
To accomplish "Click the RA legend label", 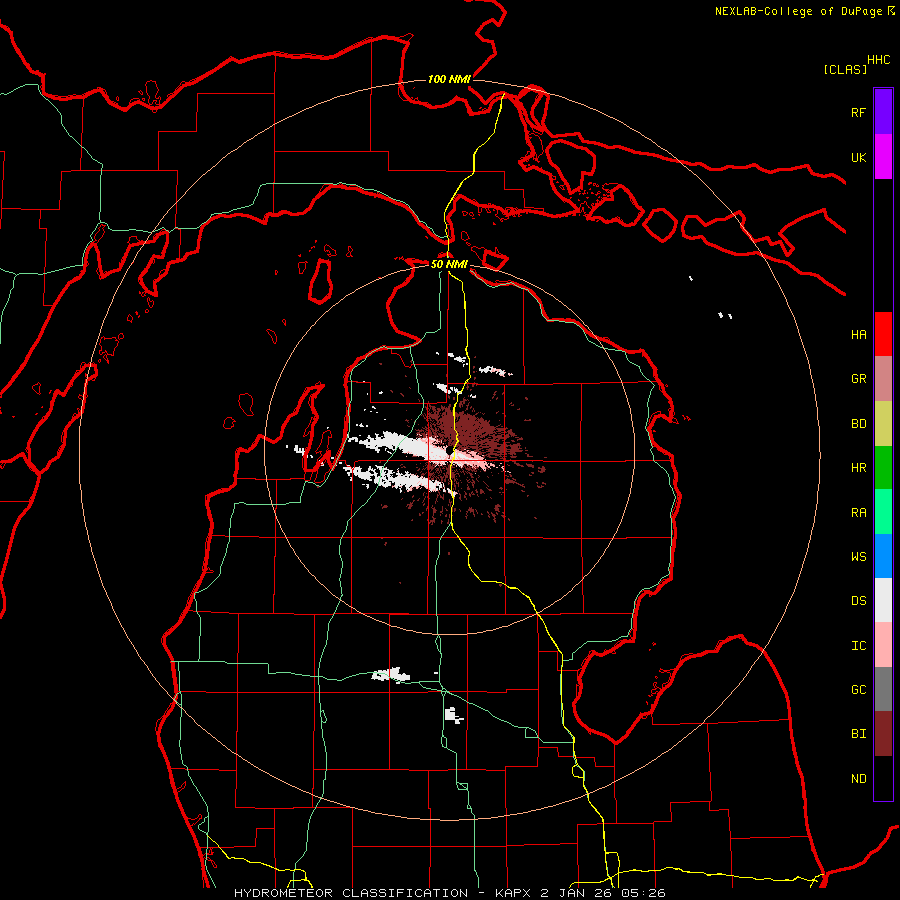I will point(858,513).
